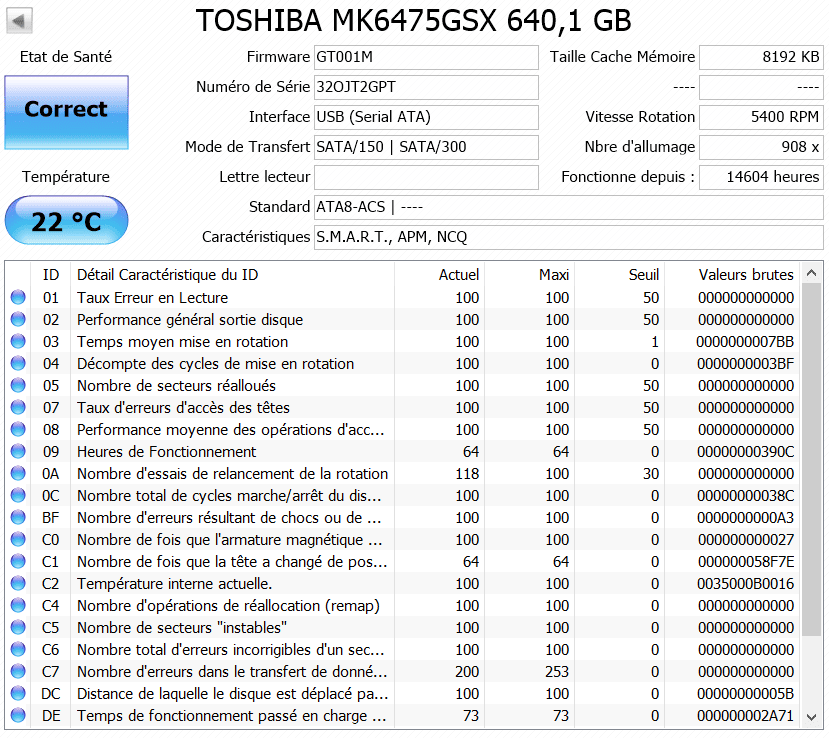Click the status orb for ID 01 row
This screenshot has width=829, height=738.
pyautogui.click(x=18, y=297)
